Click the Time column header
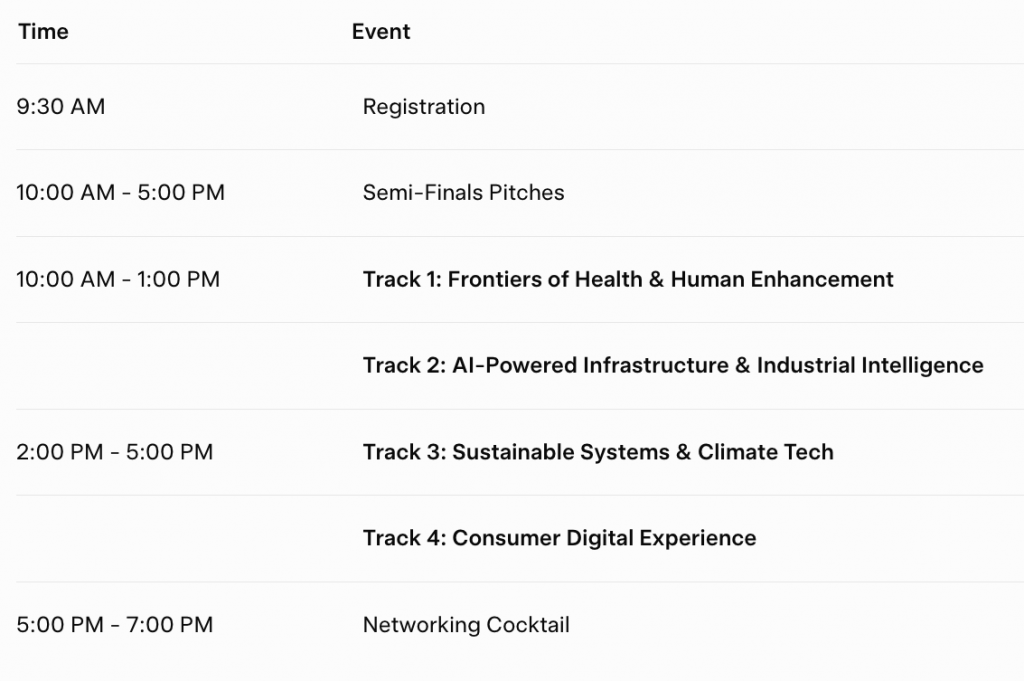Viewport: 1024px width, 681px height. pos(43,31)
